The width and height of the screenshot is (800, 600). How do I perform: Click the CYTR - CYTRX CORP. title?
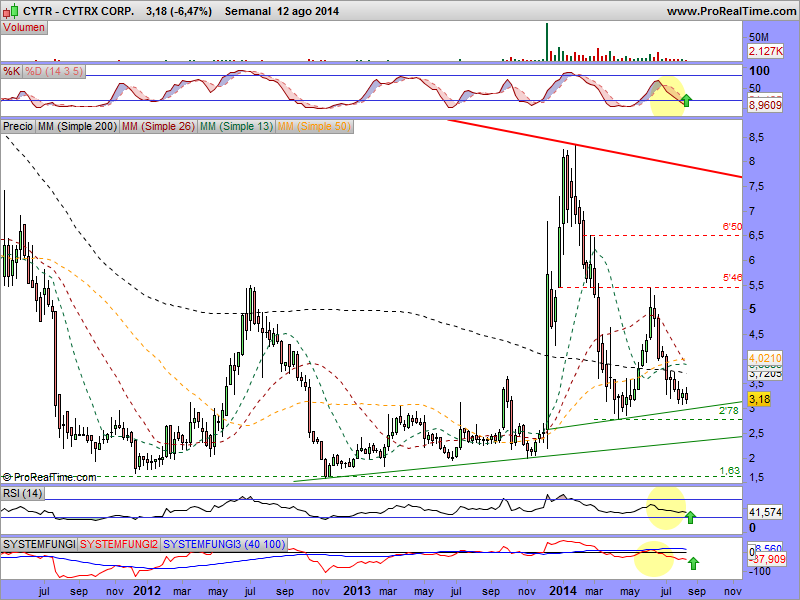79,11
